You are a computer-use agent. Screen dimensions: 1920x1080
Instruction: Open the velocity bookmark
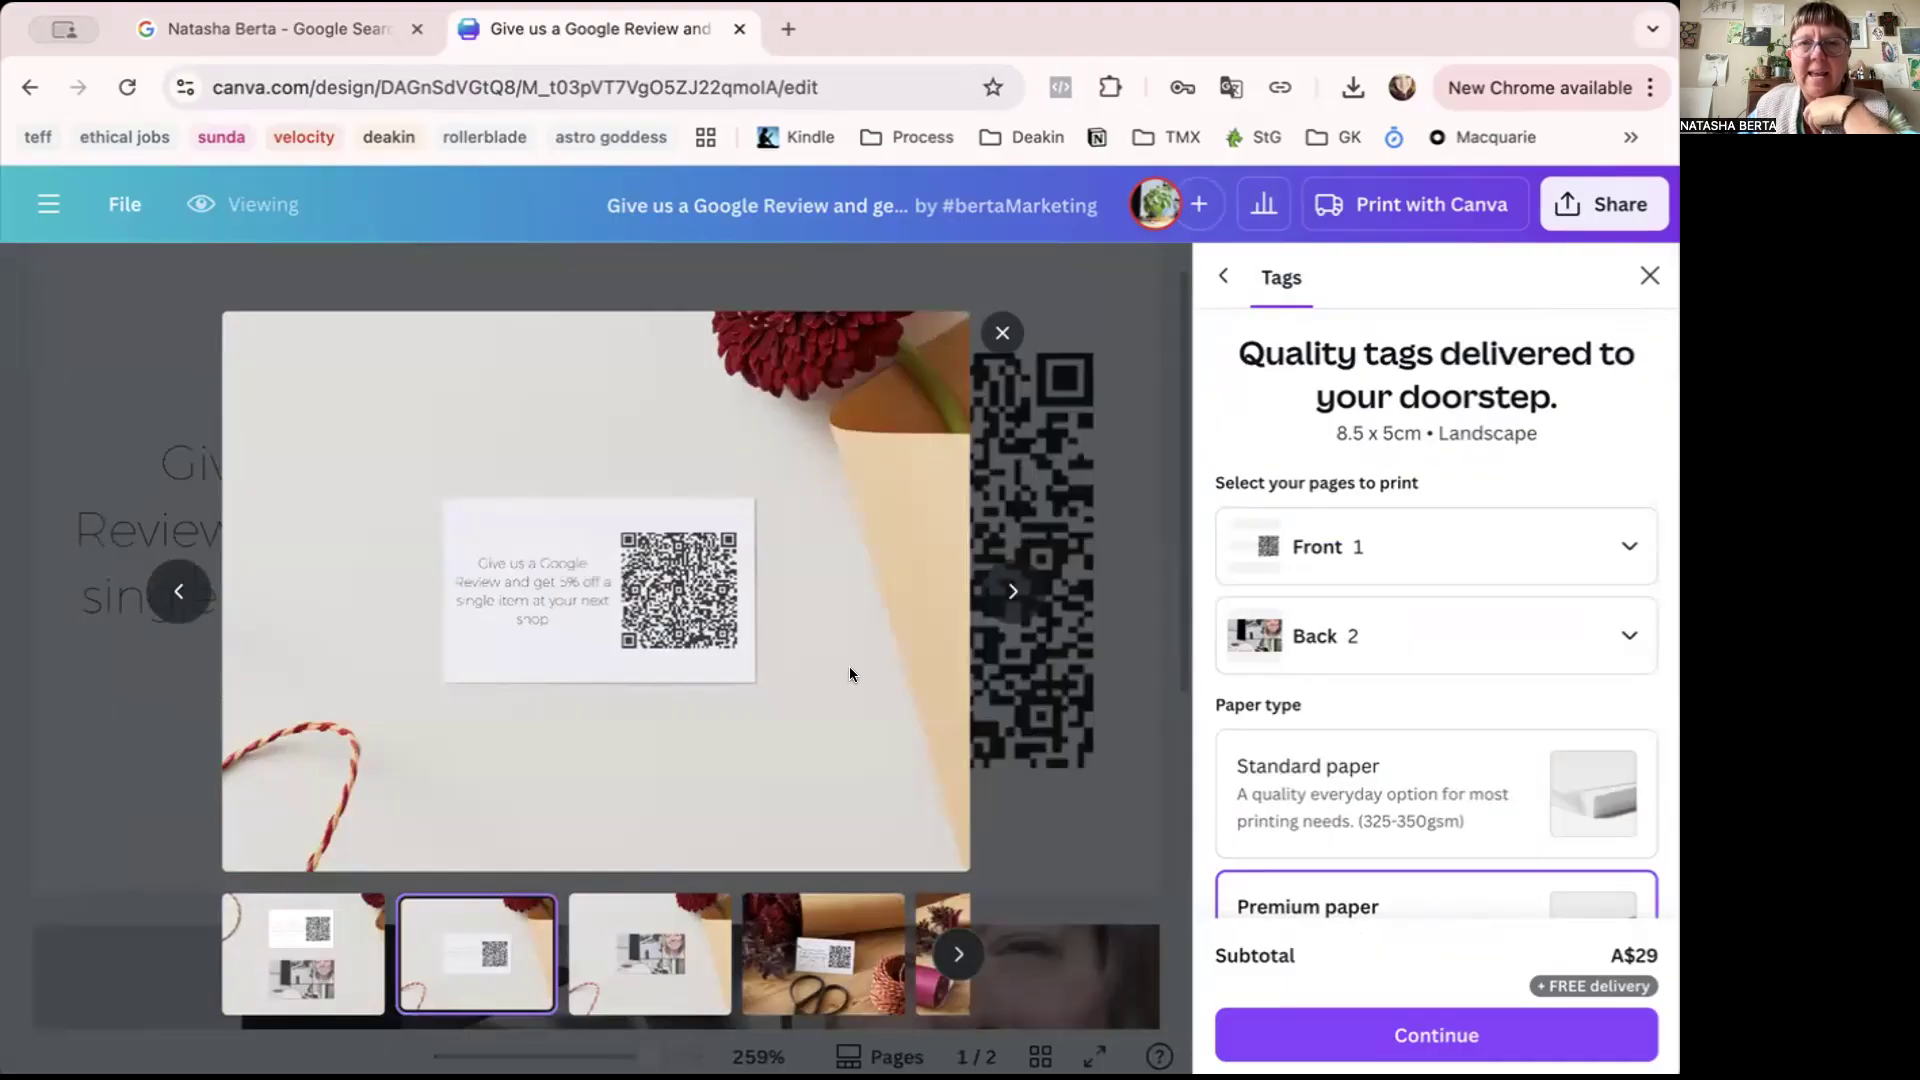(304, 137)
